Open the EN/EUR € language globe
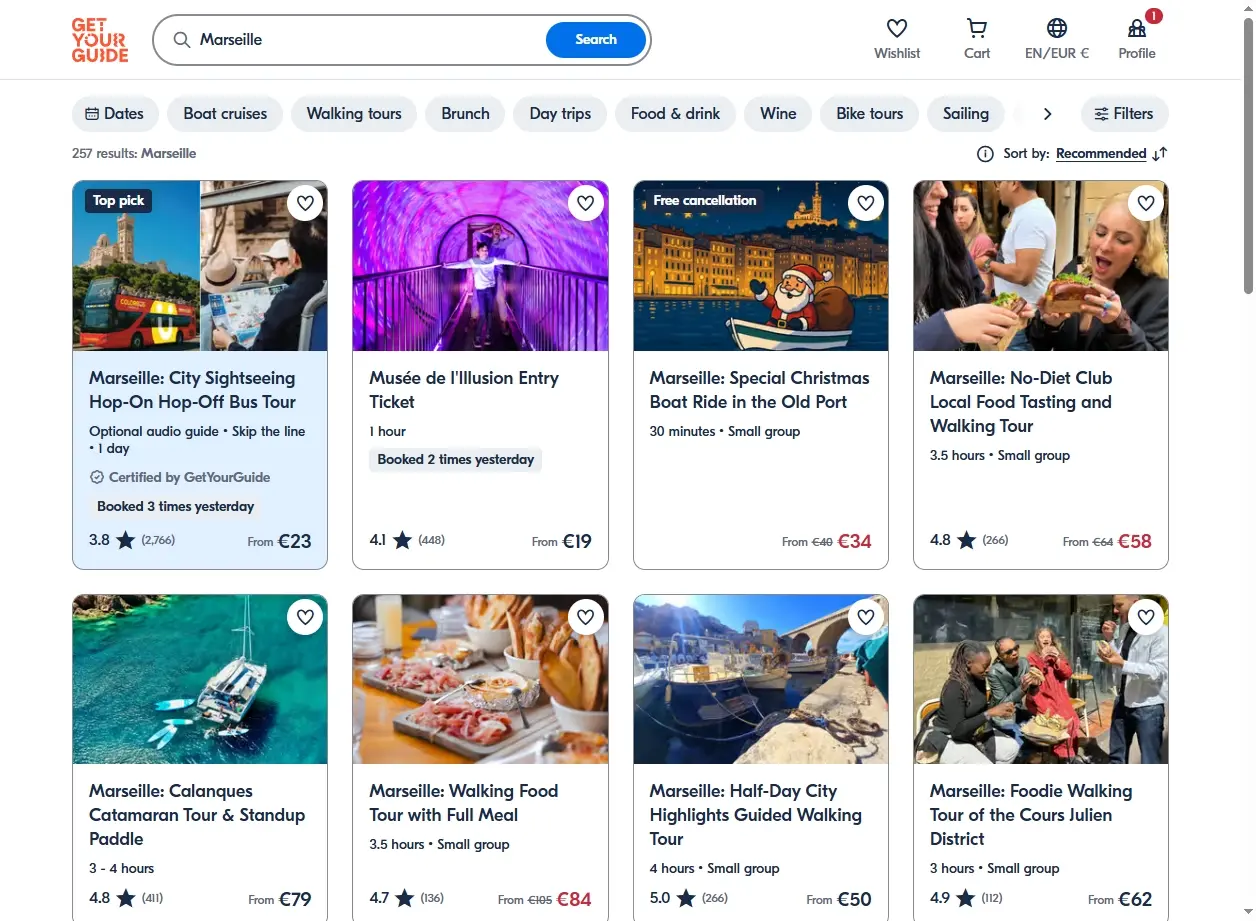This screenshot has width=1256, height=921. pos(1057,28)
